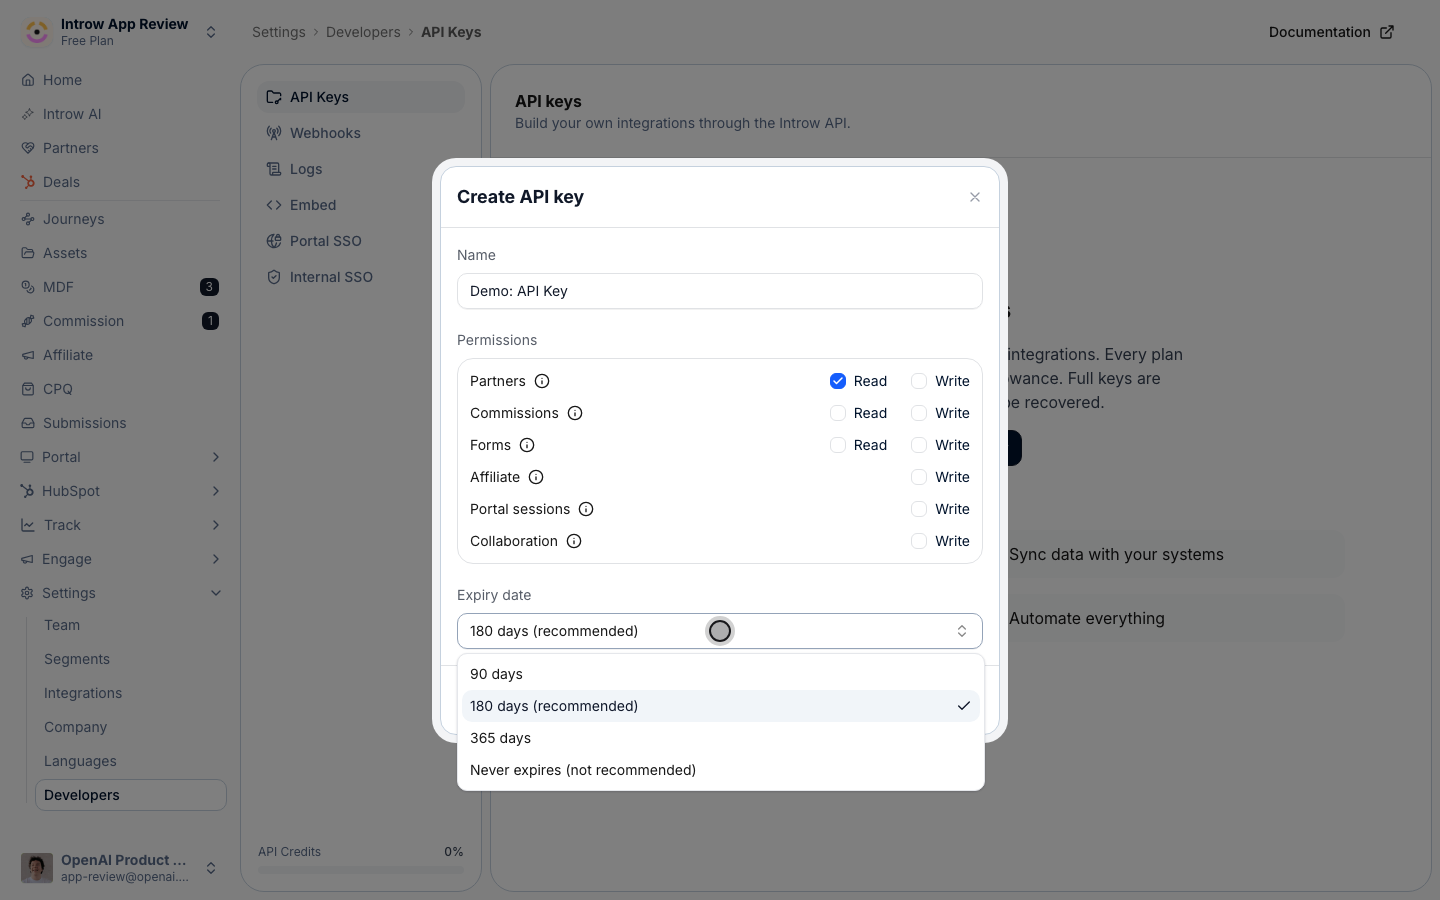The image size is (1440, 900).
Task: Open Commission in the sidebar
Action: (x=120, y=321)
